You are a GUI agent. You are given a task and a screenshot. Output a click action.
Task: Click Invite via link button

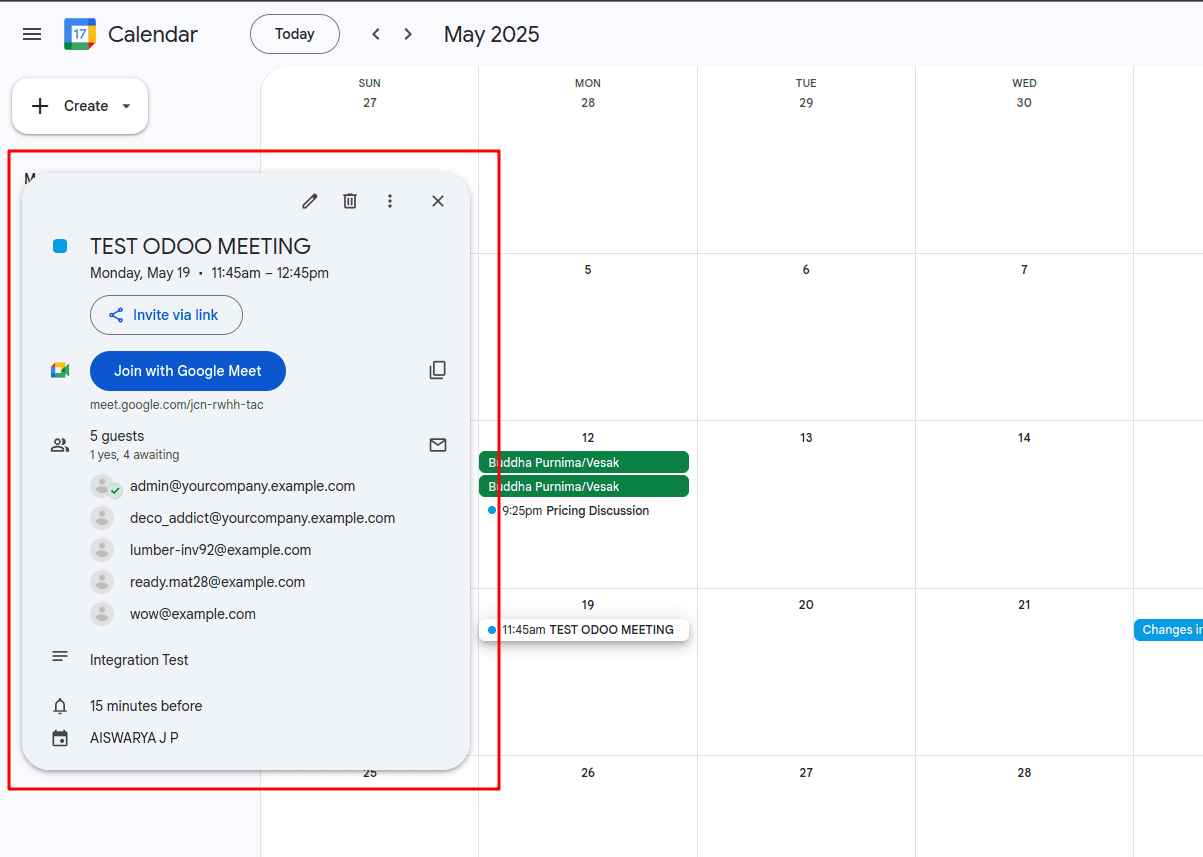pos(166,315)
